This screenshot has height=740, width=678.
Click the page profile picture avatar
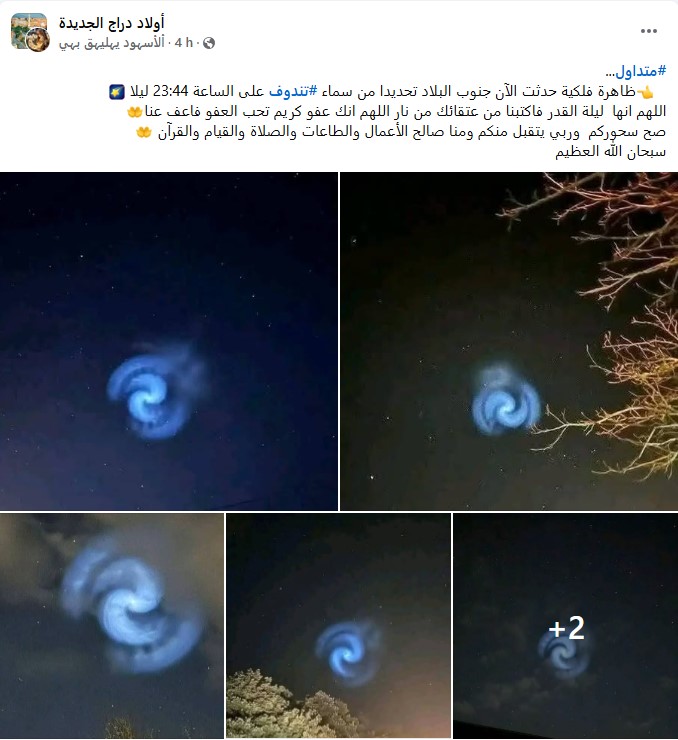[29, 31]
